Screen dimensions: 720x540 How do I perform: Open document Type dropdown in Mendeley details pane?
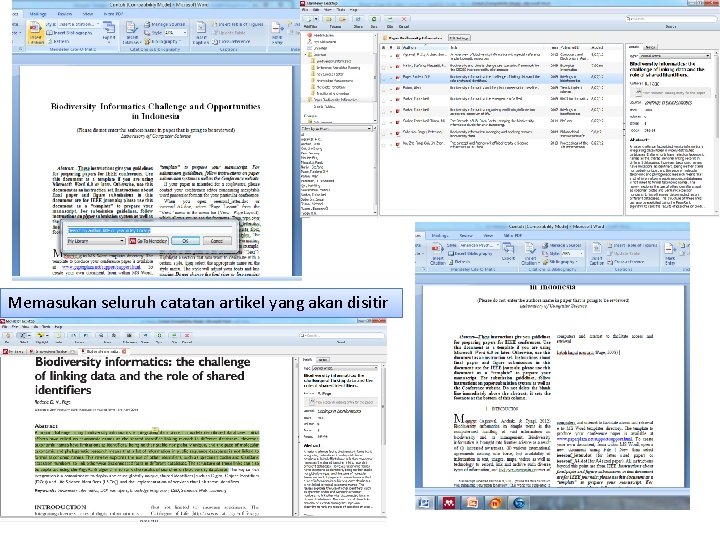pyautogui.click(x=675, y=56)
